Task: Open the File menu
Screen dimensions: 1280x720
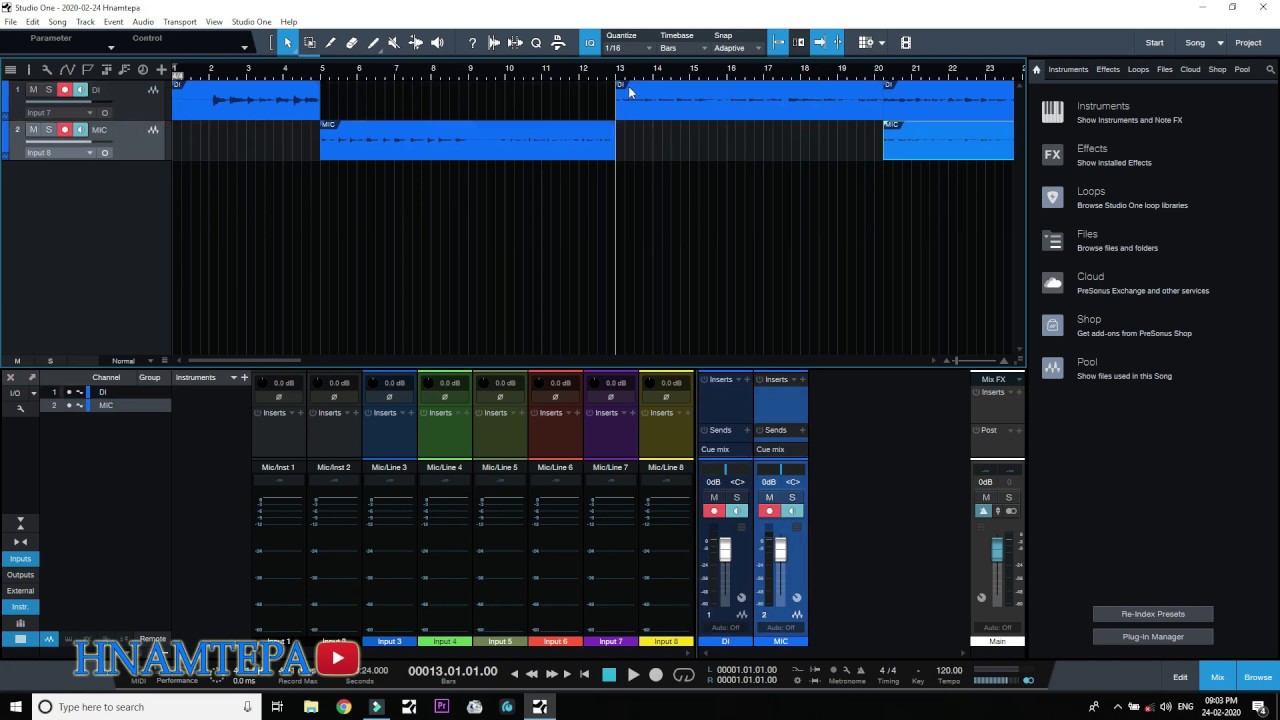Action: [10, 22]
